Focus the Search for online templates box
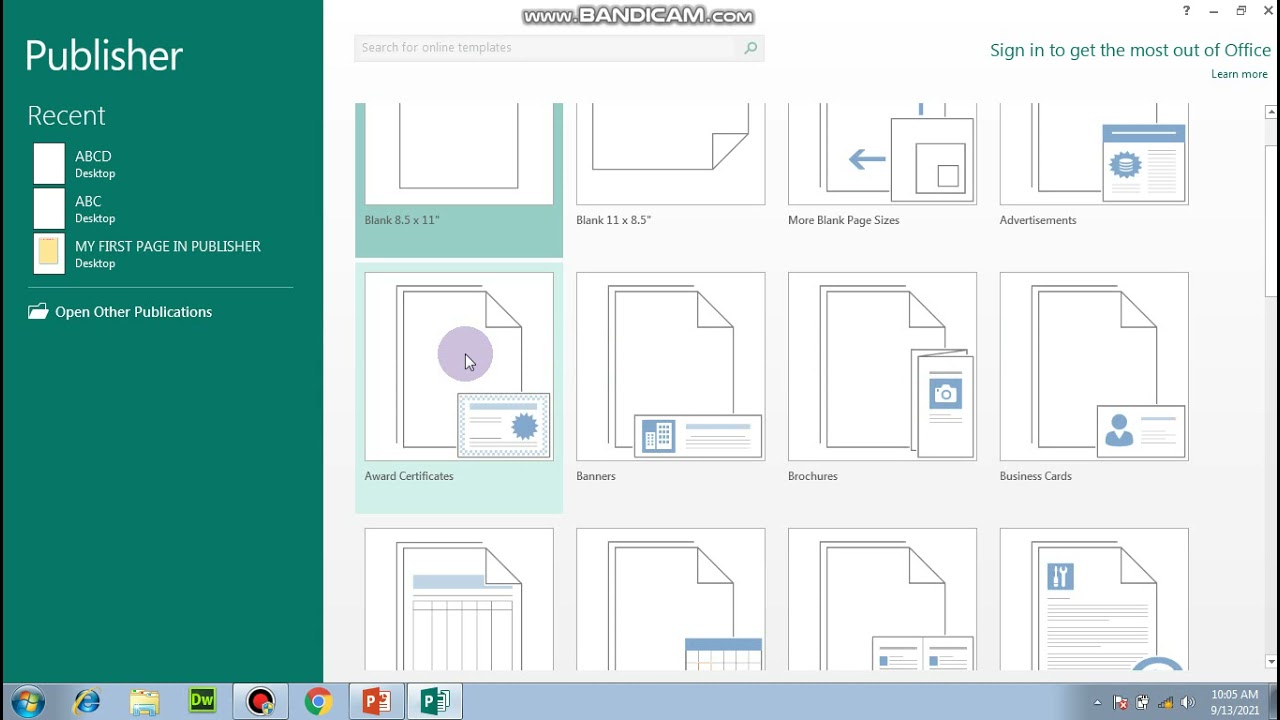Screen dimensions: 1280x720 point(547,48)
